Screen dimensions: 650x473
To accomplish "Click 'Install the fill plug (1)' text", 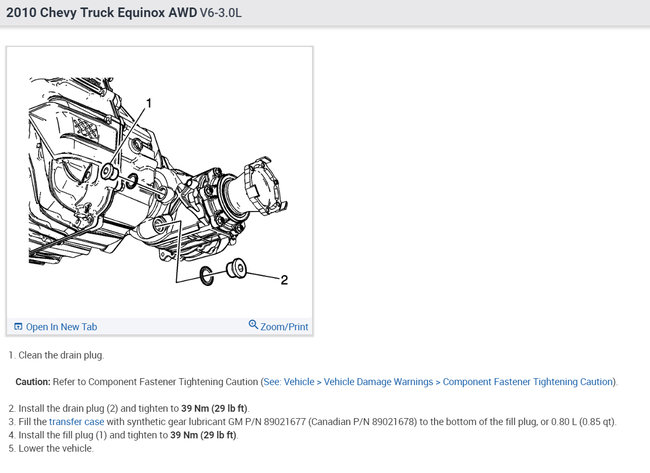I will 63,435.
